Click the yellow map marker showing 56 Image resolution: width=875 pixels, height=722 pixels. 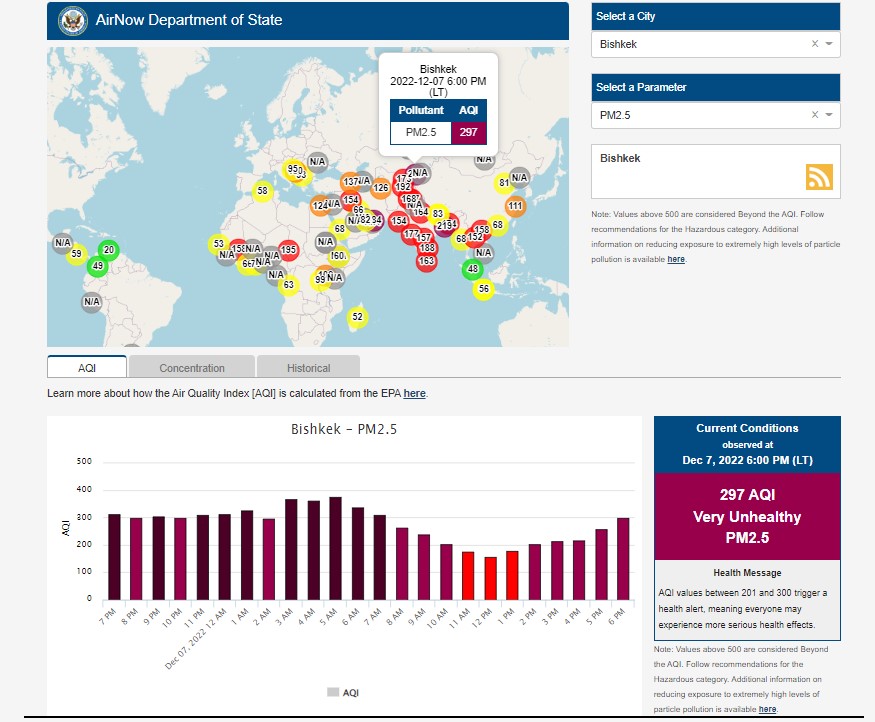point(484,289)
